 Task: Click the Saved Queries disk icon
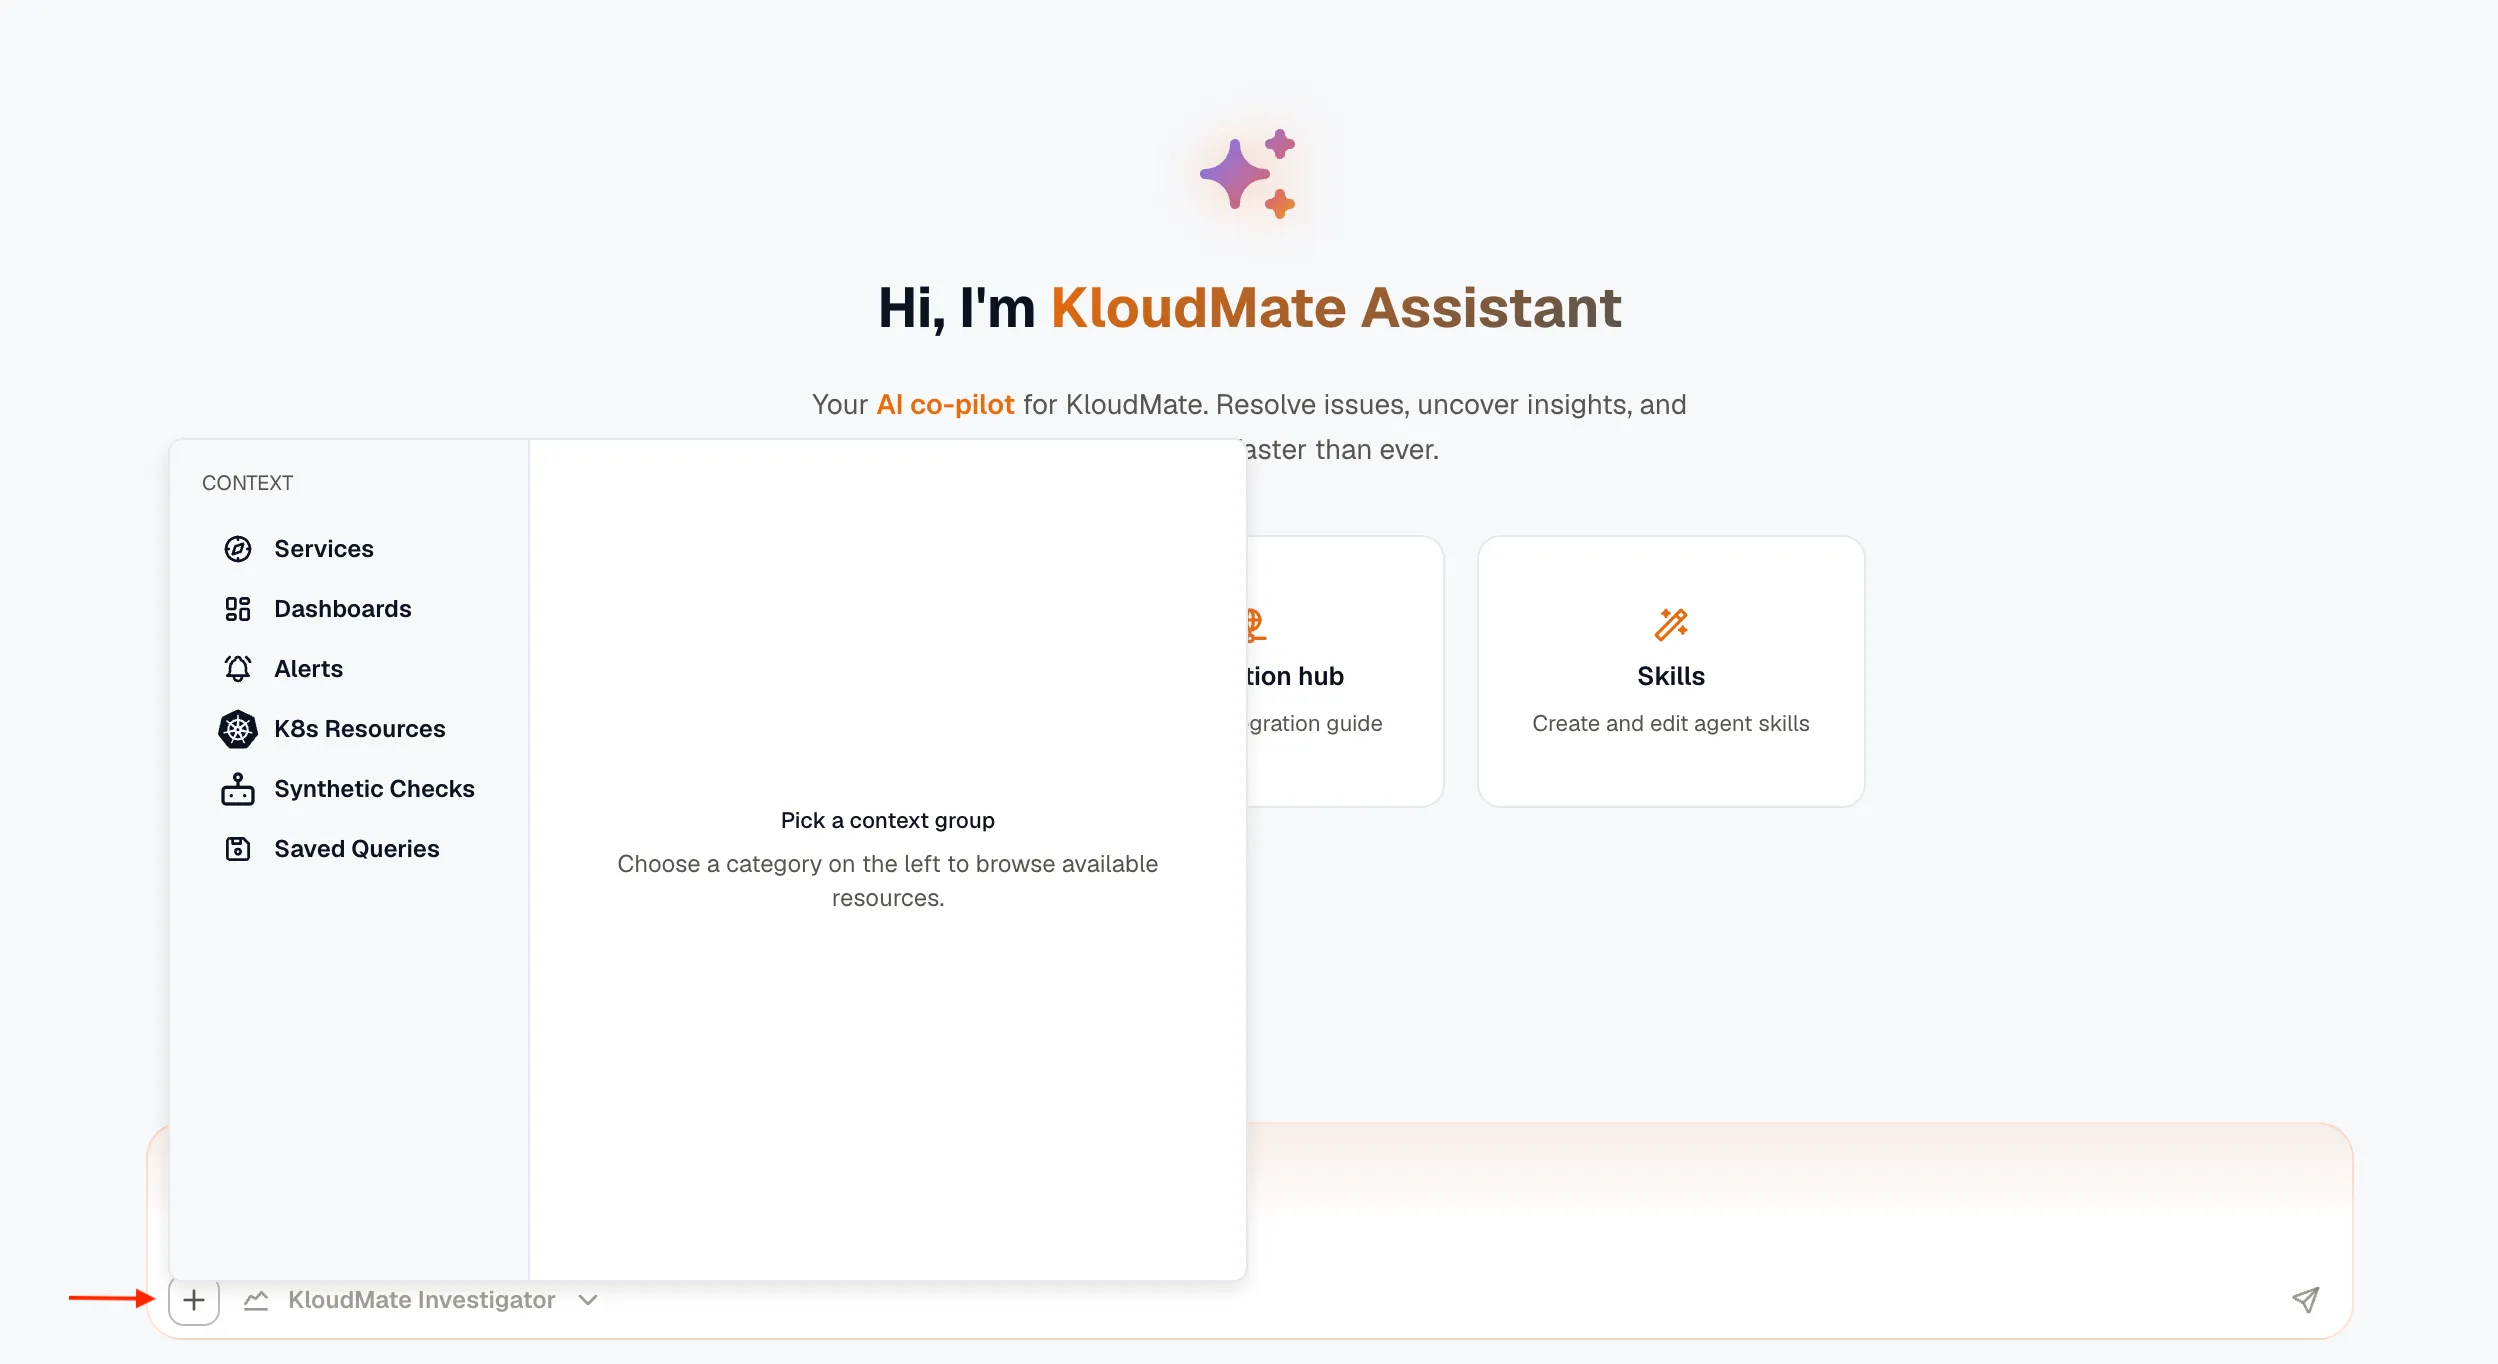(x=238, y=849)
